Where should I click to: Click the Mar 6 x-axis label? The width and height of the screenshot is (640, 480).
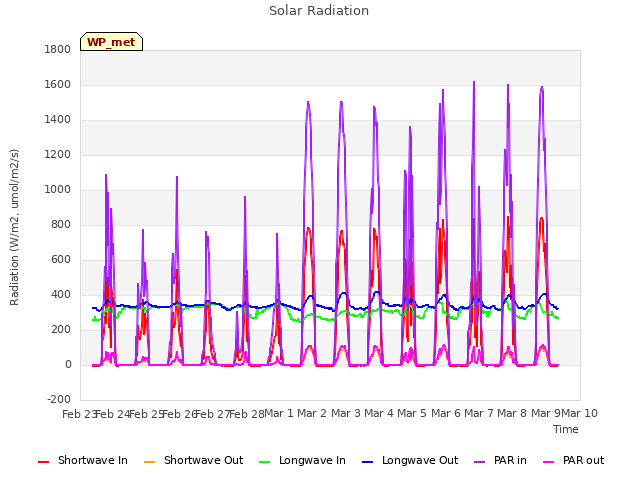pyautogui.click(x=446, y=413)
